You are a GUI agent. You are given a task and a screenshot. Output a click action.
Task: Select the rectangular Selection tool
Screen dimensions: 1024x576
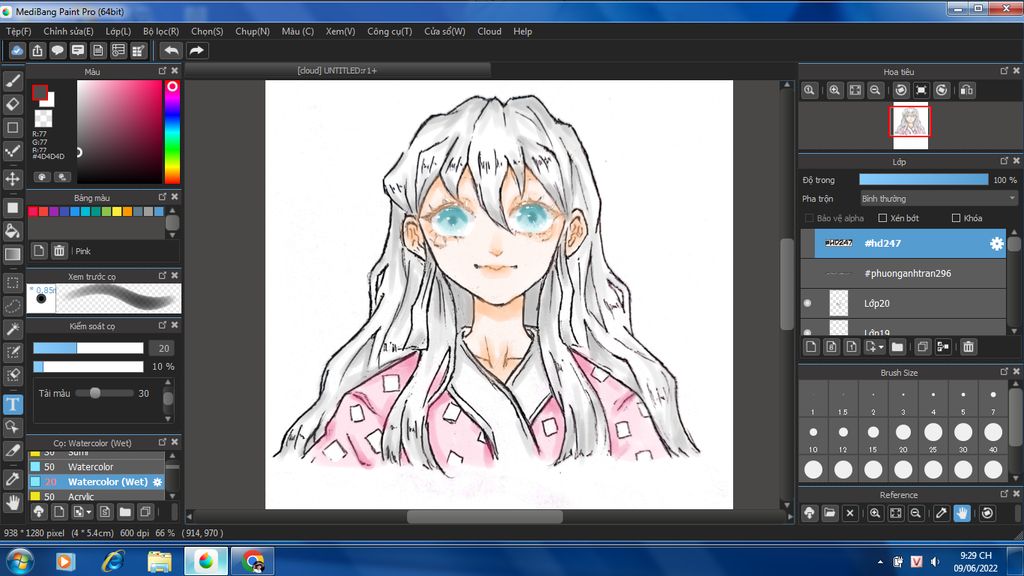point(13,283)
